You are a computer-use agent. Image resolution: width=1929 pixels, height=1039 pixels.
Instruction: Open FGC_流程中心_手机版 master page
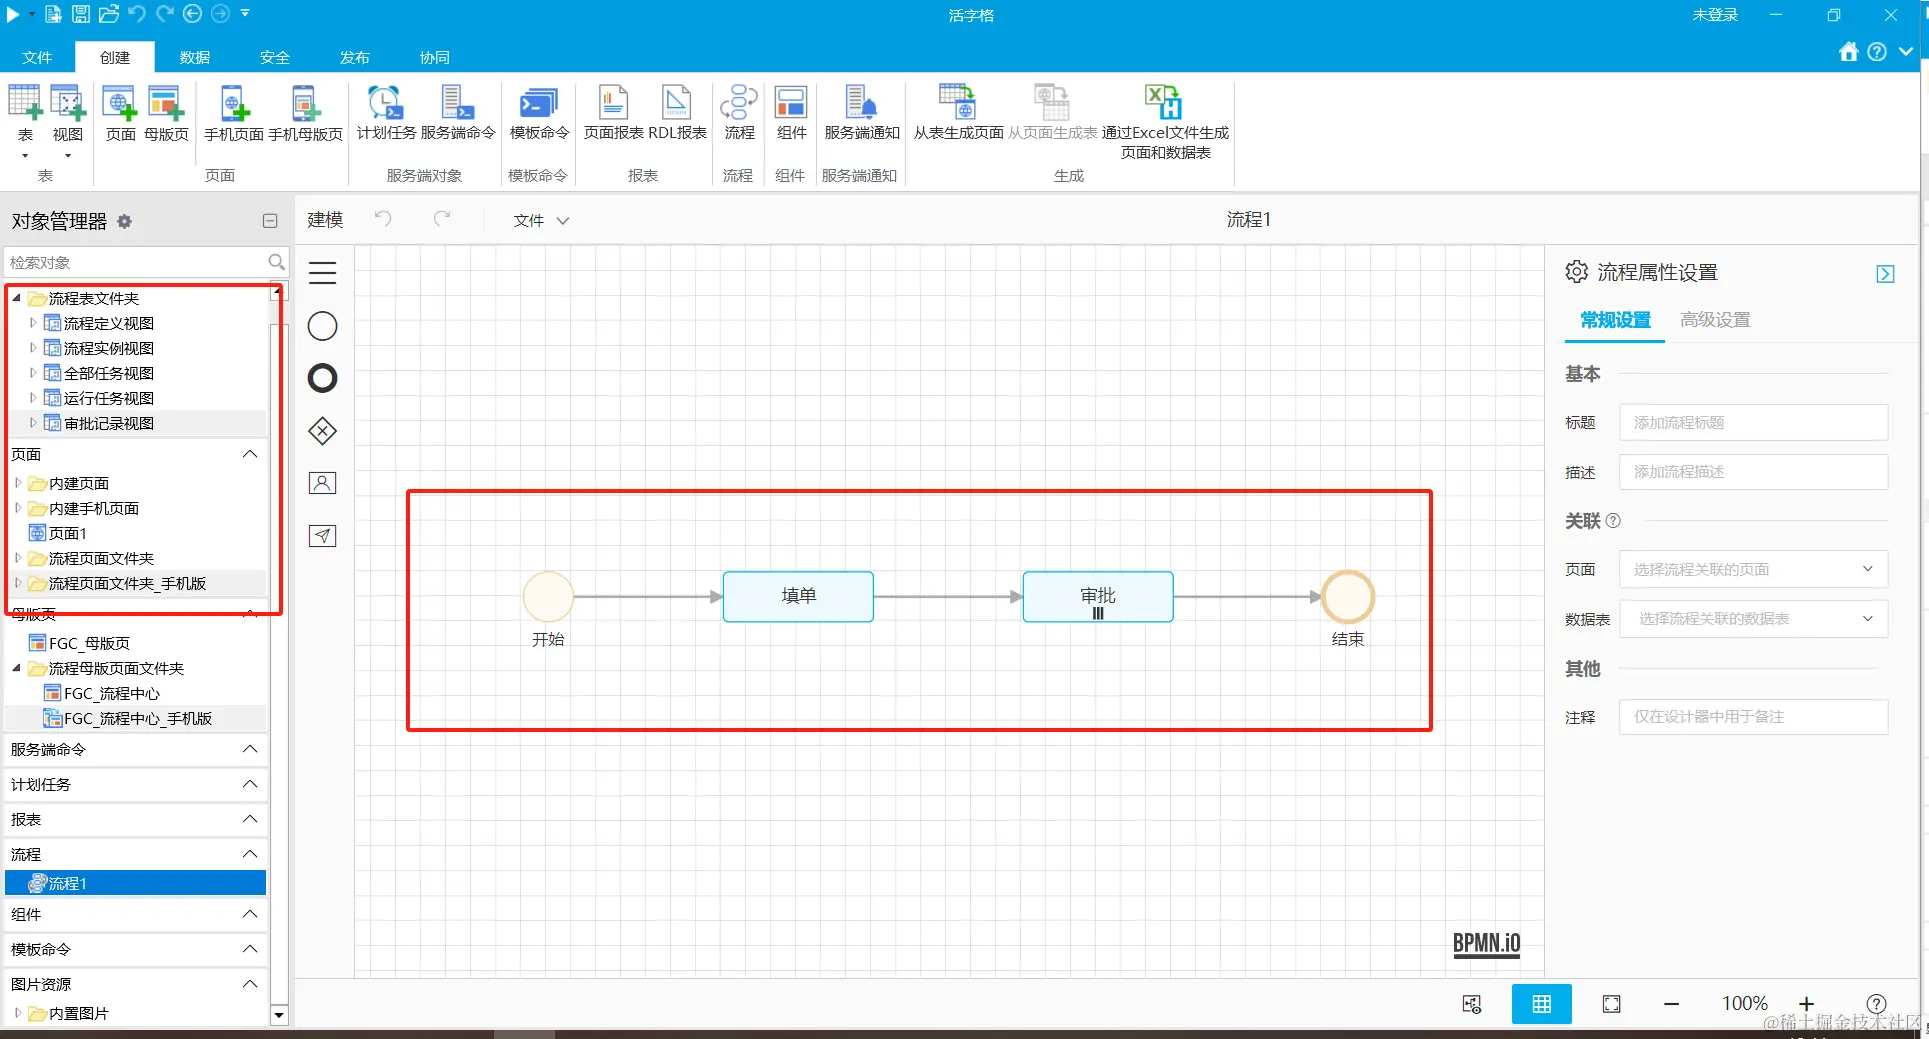[x=138, y=718]
